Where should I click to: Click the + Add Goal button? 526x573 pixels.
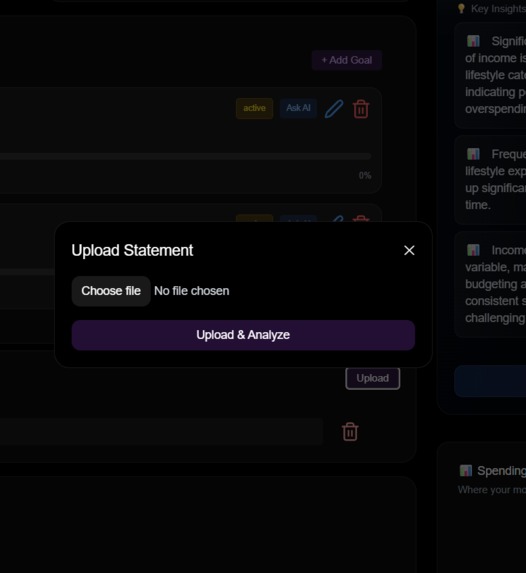click(347, 60)
